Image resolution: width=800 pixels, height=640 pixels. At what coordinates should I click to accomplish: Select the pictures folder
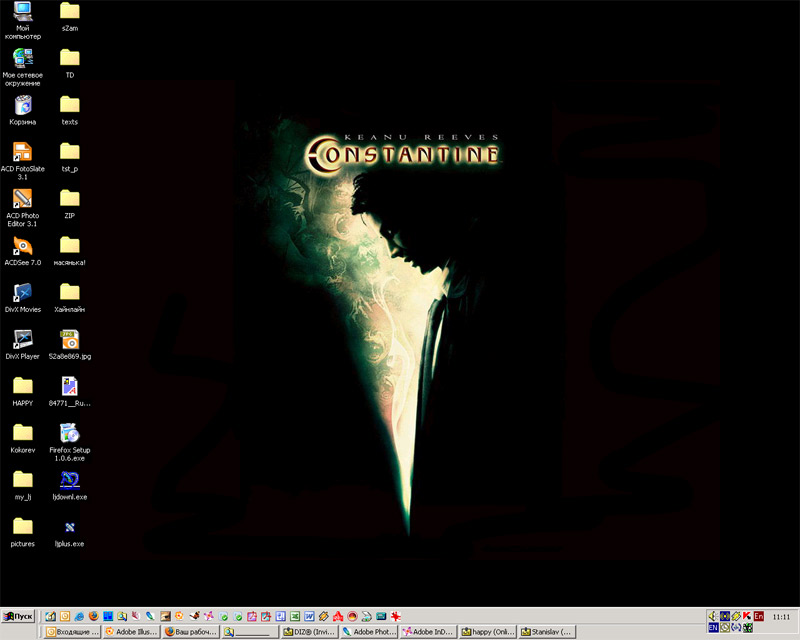pyautogui.click(x=22, y=533)
